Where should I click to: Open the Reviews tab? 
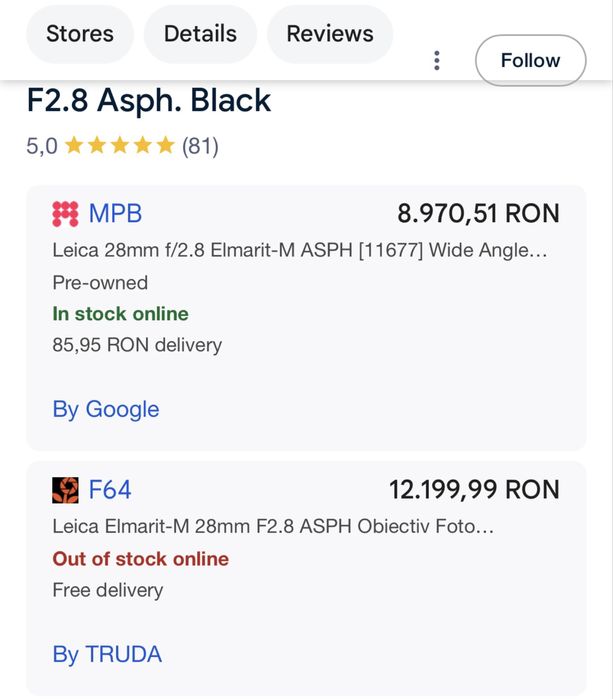330,33
